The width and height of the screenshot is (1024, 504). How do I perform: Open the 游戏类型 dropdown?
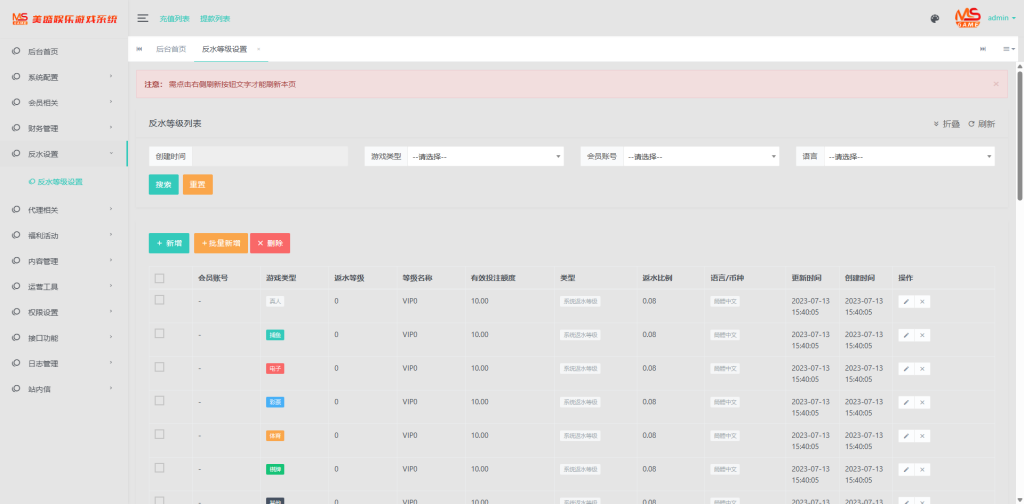click(485, 156)
